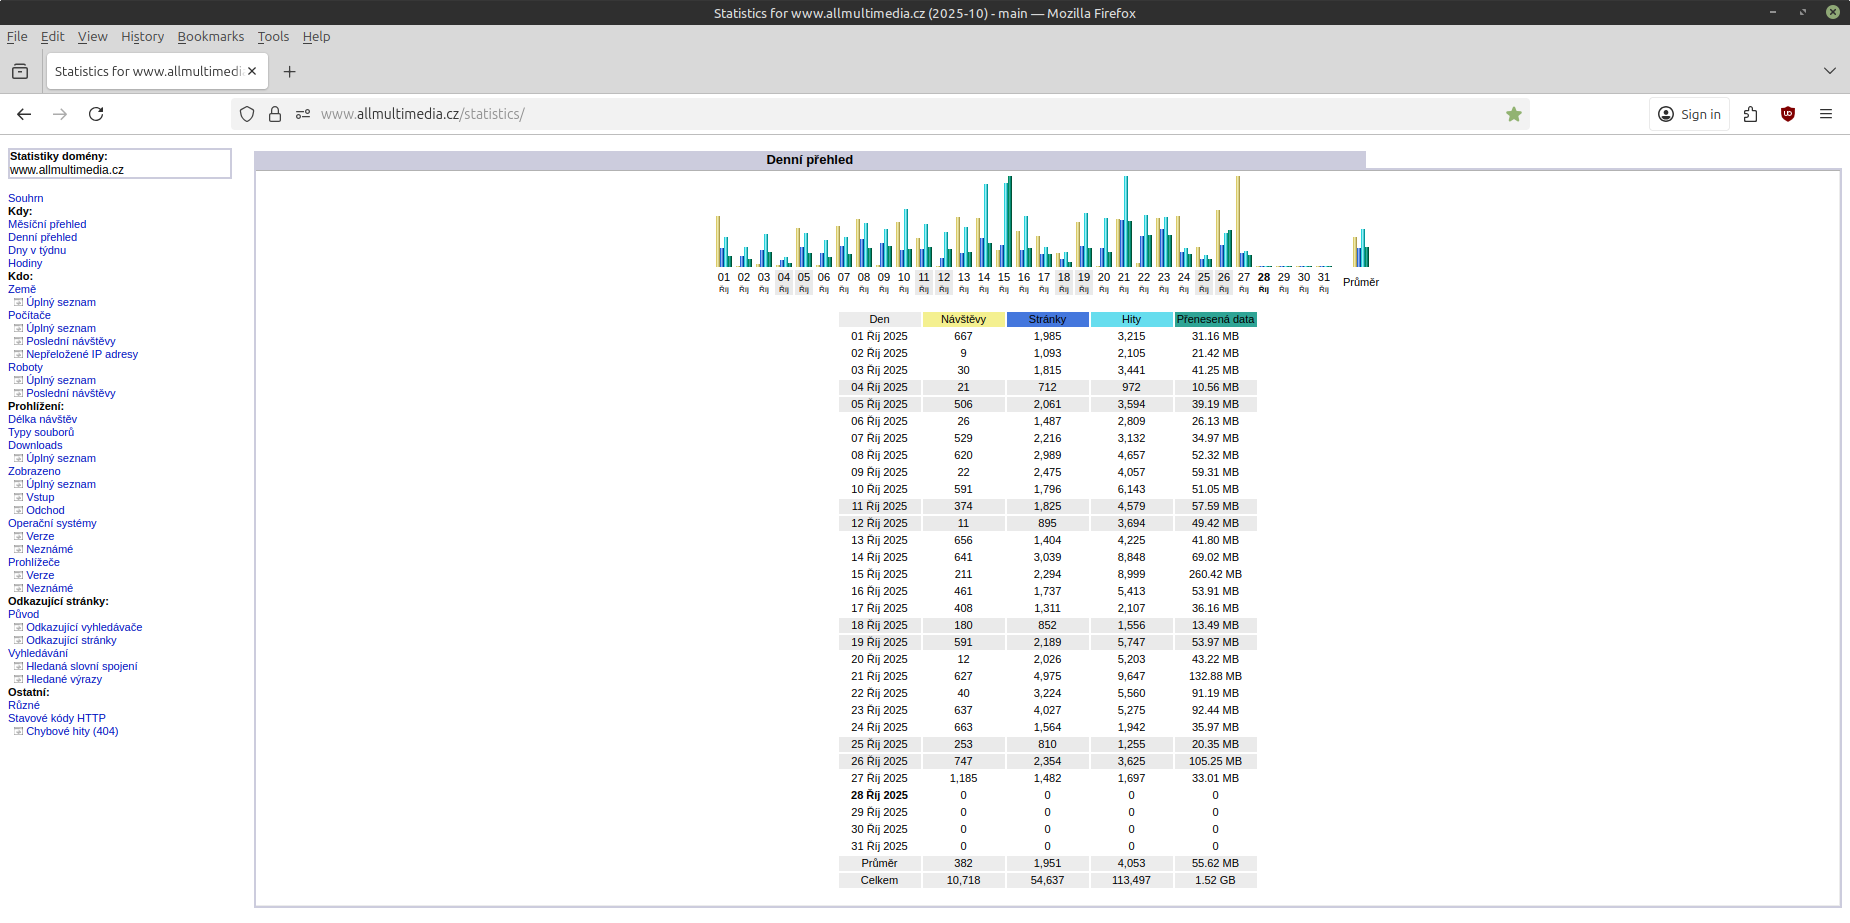Open the Bookmarks menu
This screenshot has width=1850, height=923.
(210, 37)
